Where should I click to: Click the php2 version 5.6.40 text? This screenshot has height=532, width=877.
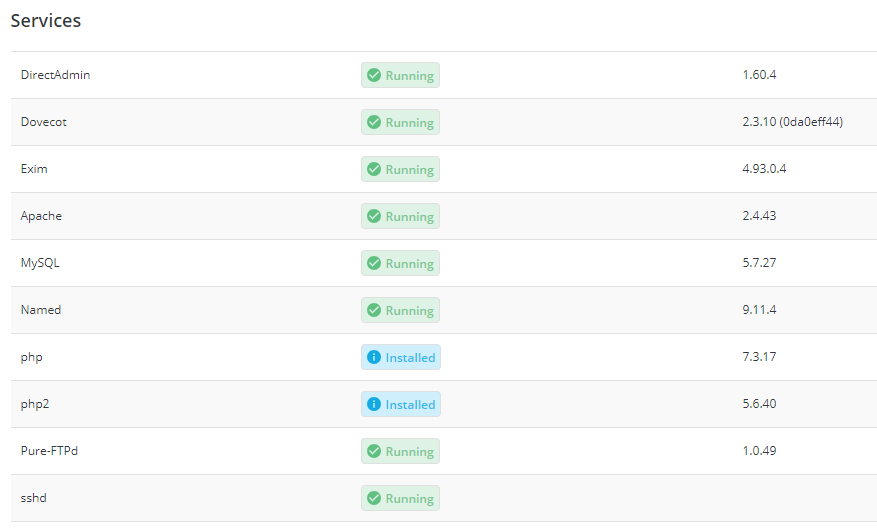coord(759,404)
